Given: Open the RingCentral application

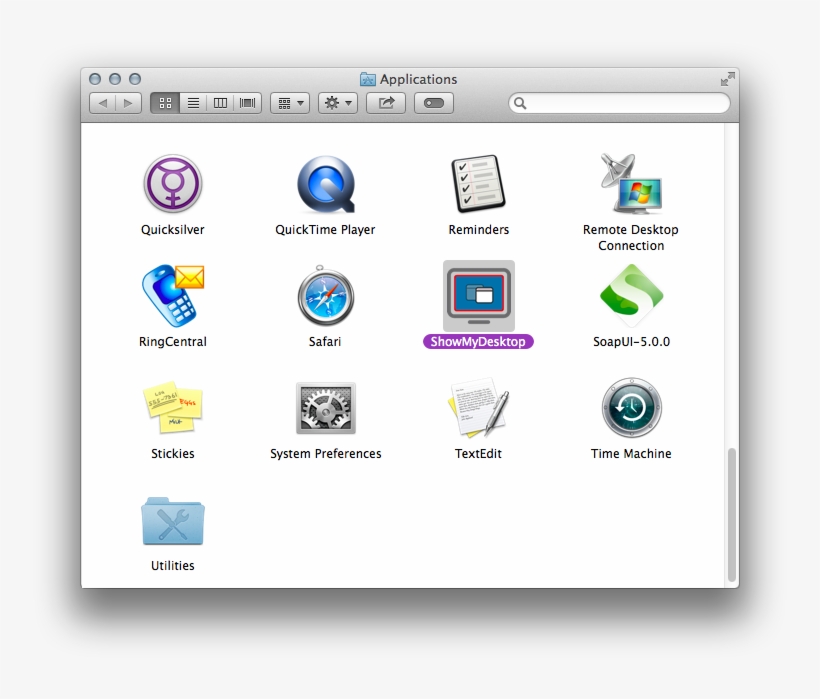Looking at the screenshot, I should [172, 297].
